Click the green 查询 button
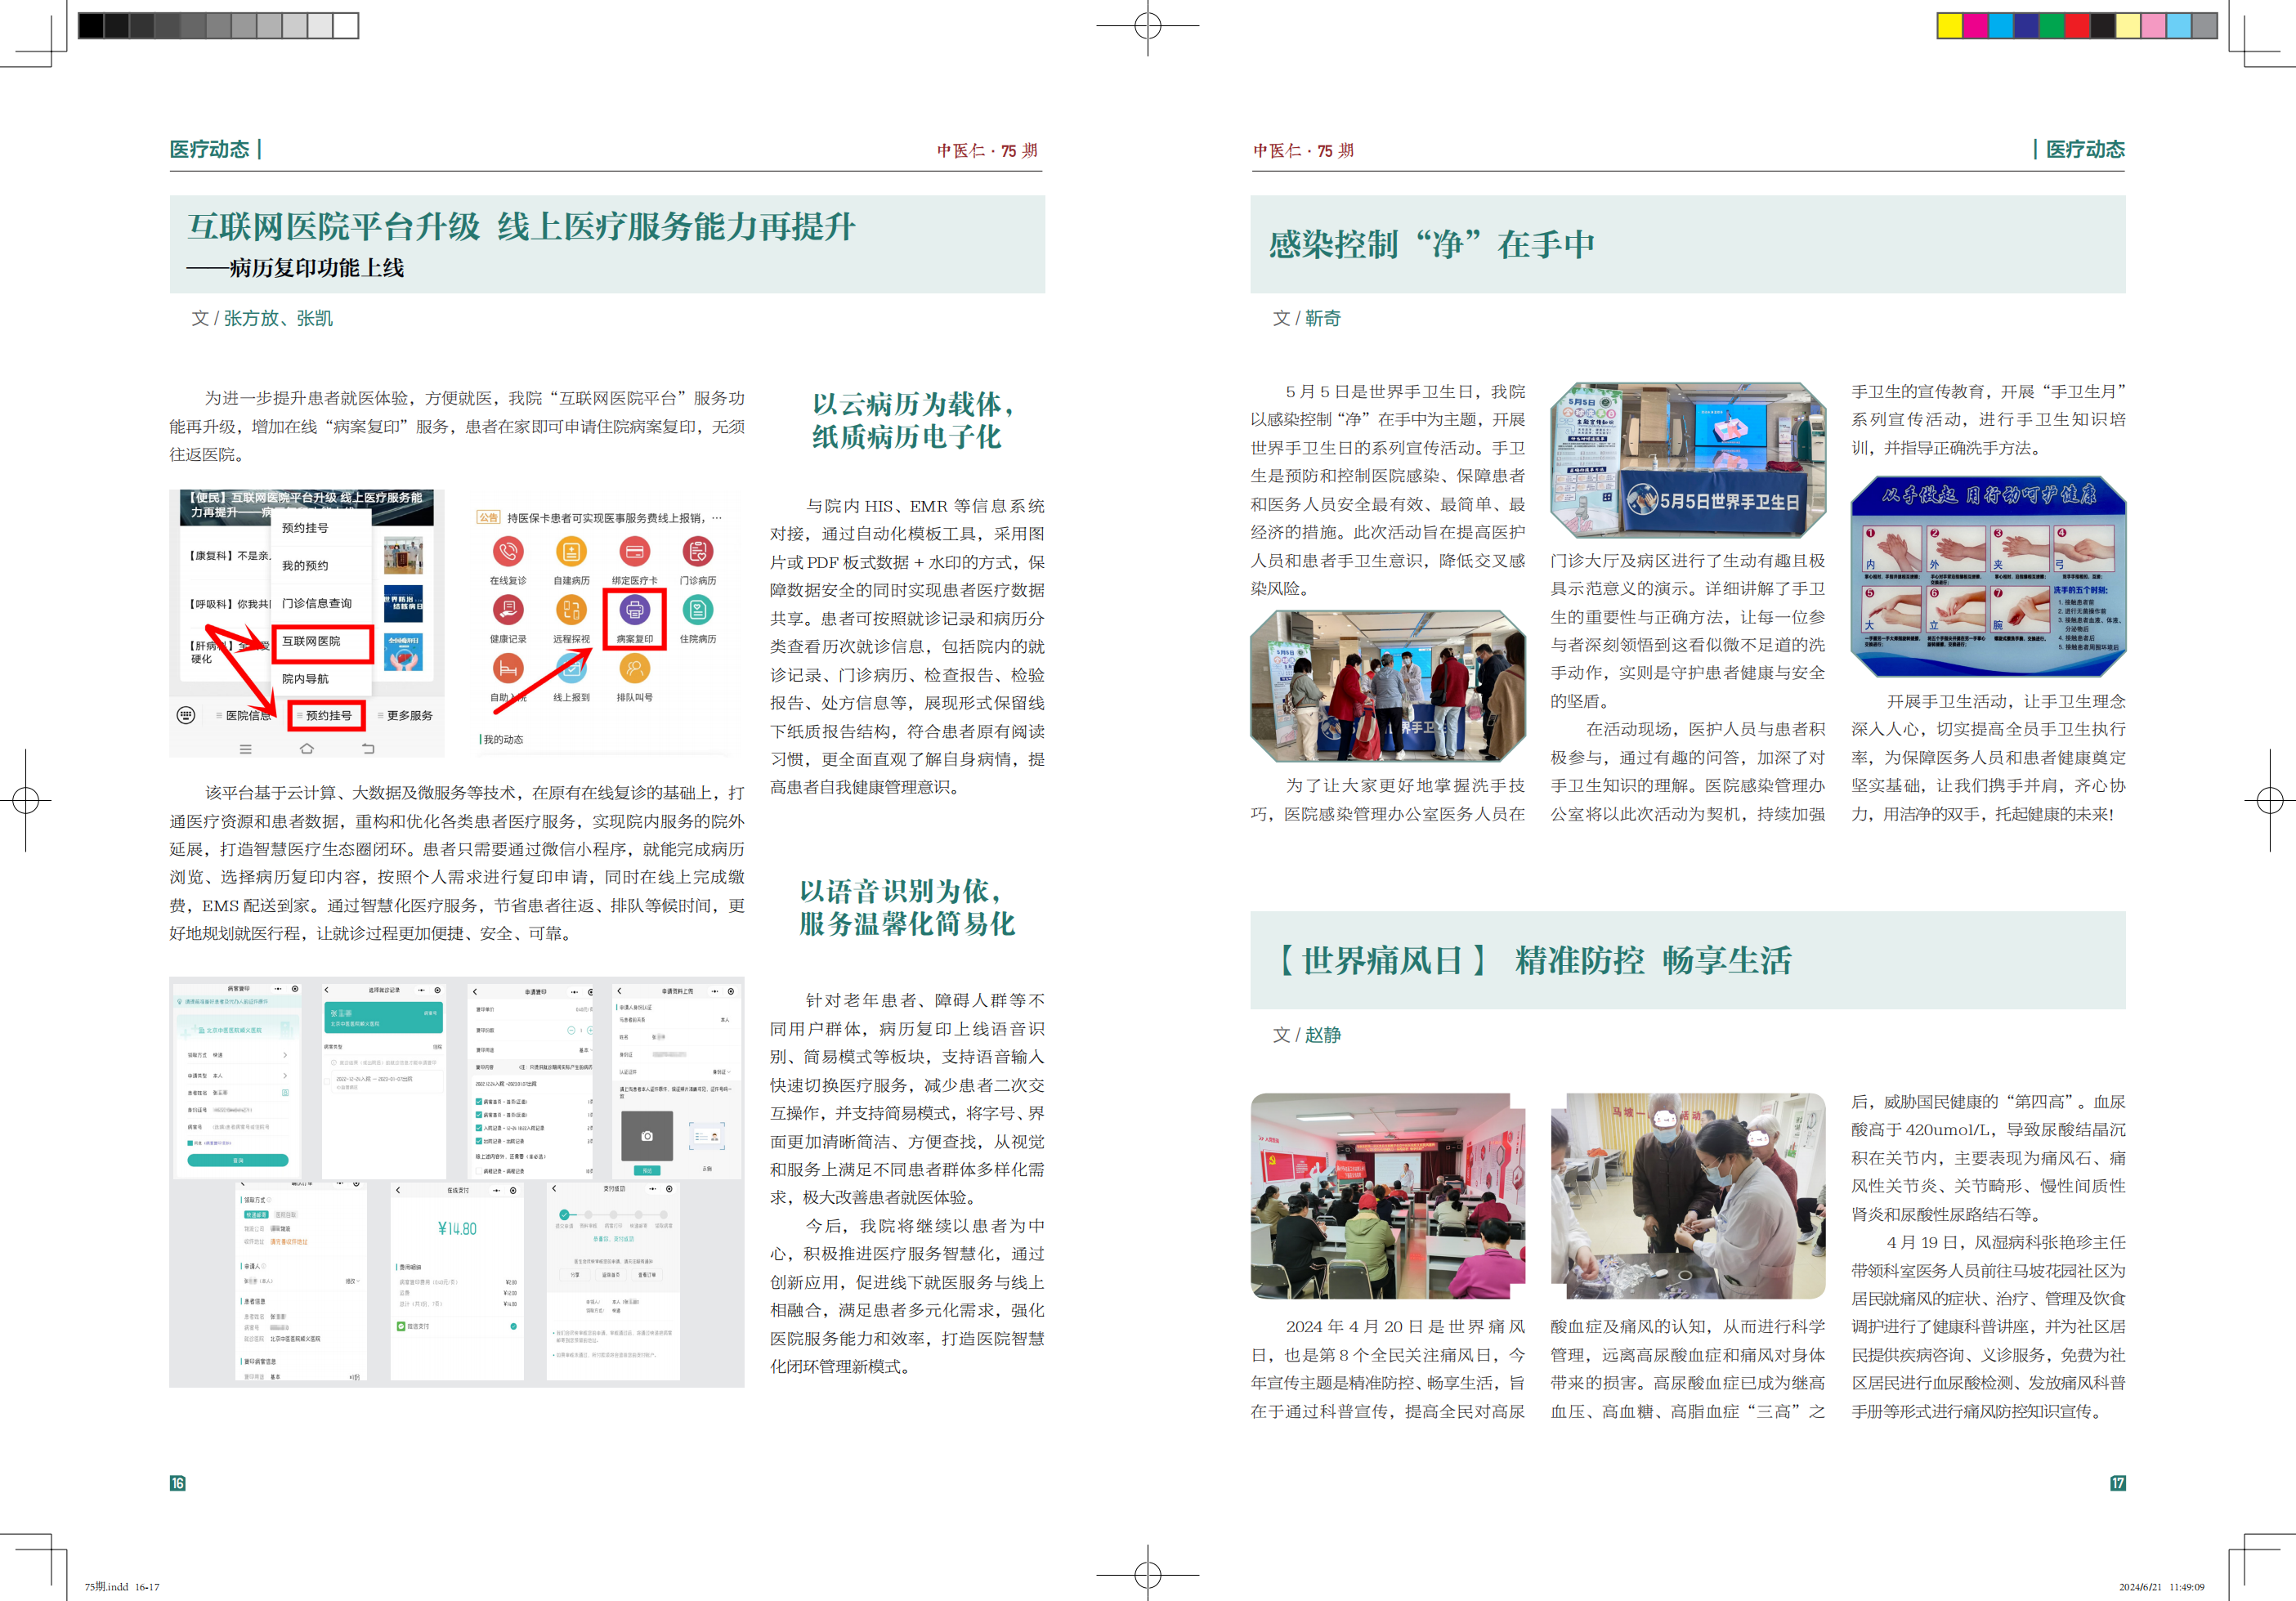2296x1601 pixels. 238,1160
